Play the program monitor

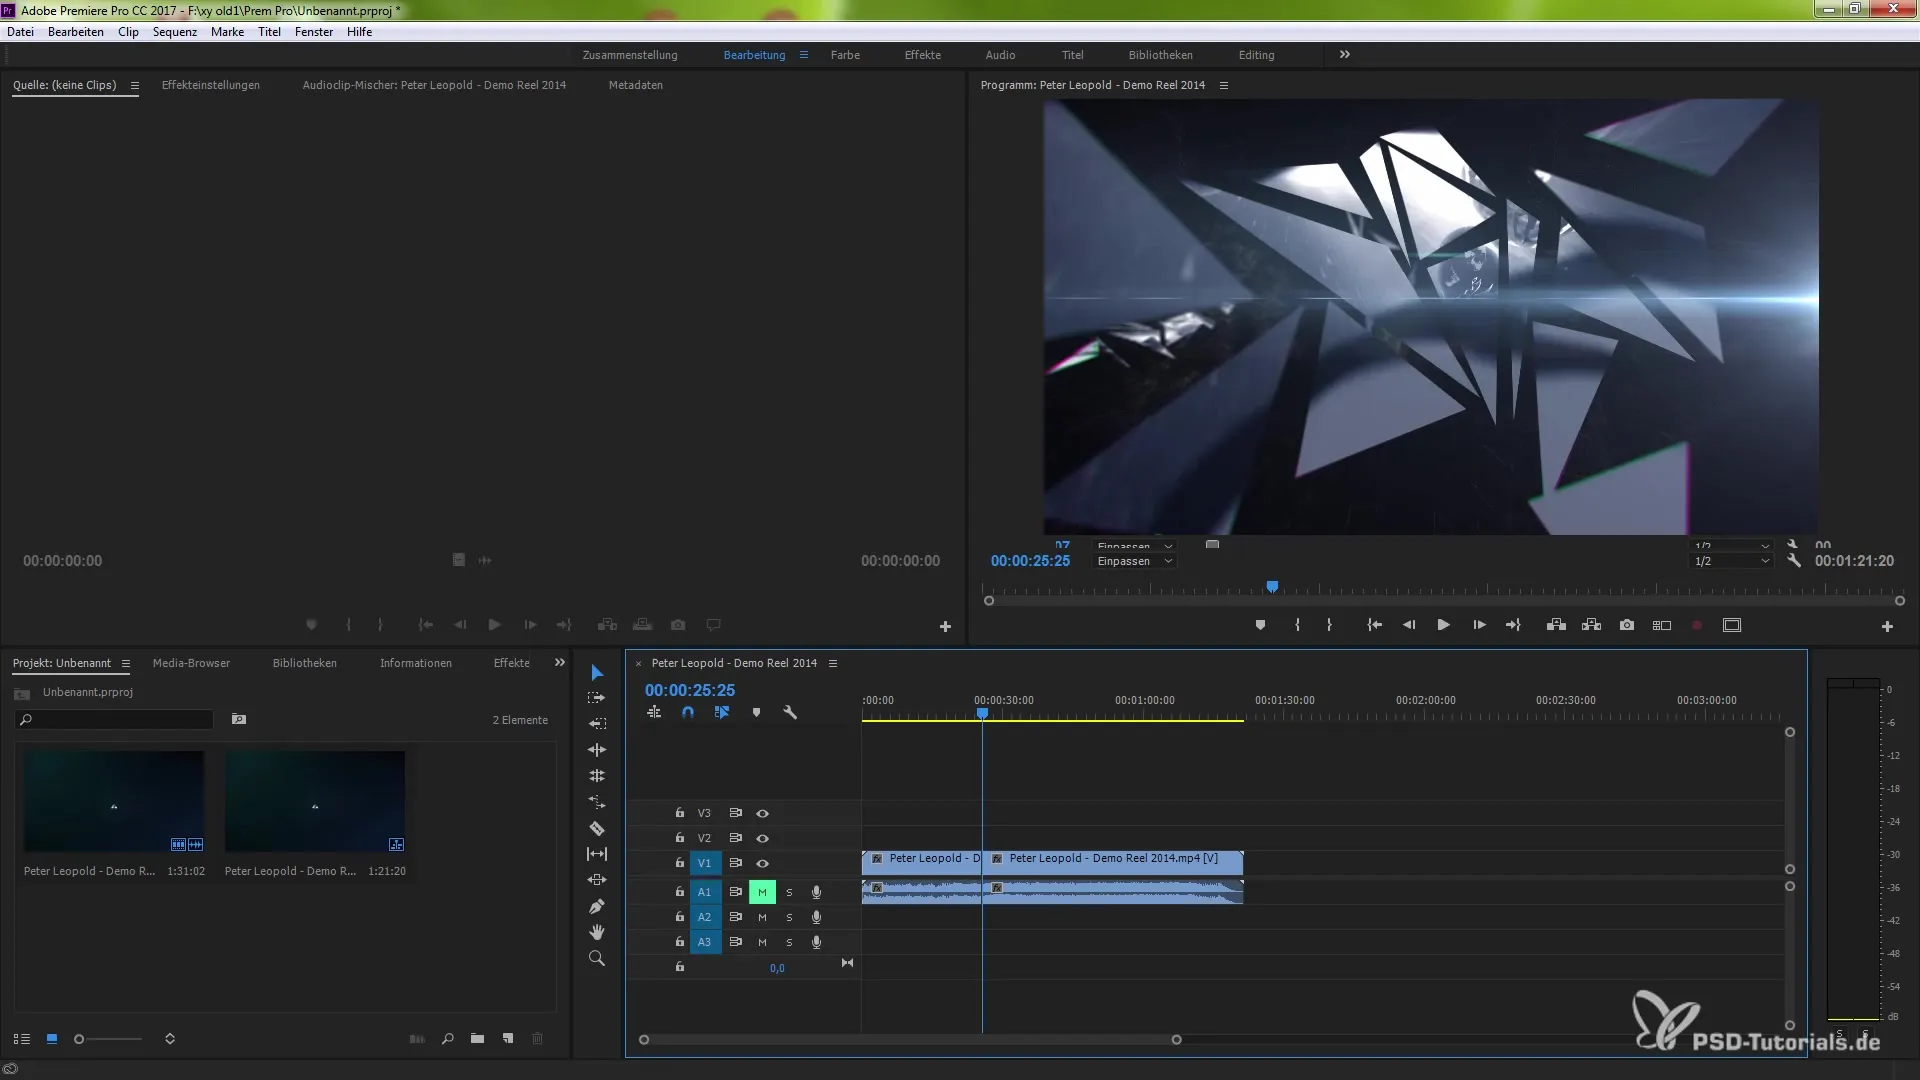(x=1443, y=625)
